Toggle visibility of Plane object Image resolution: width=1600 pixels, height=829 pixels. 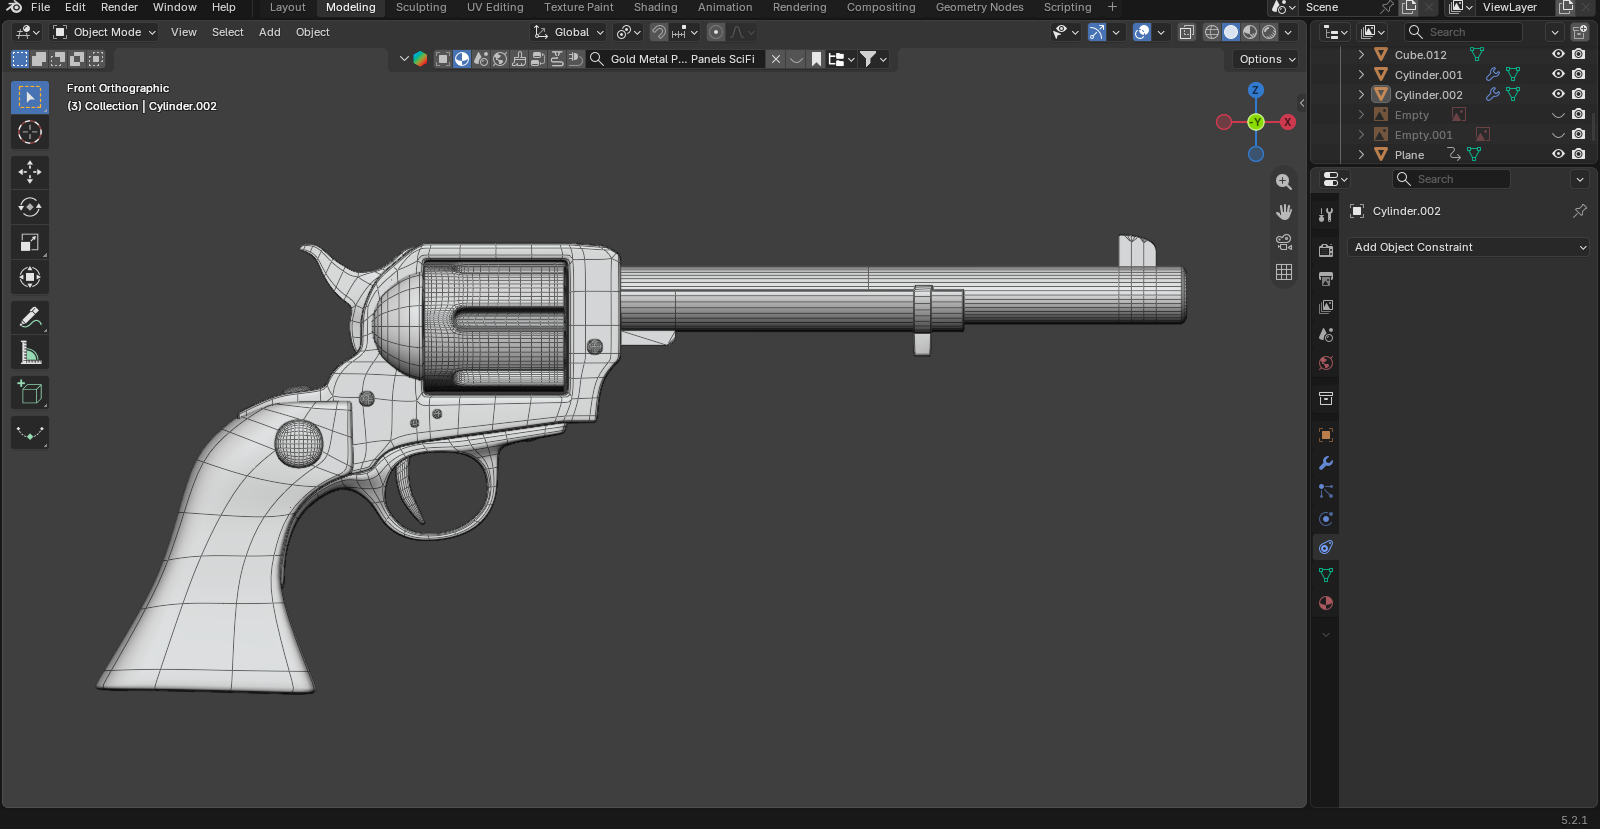click(x=1558, y=154)
